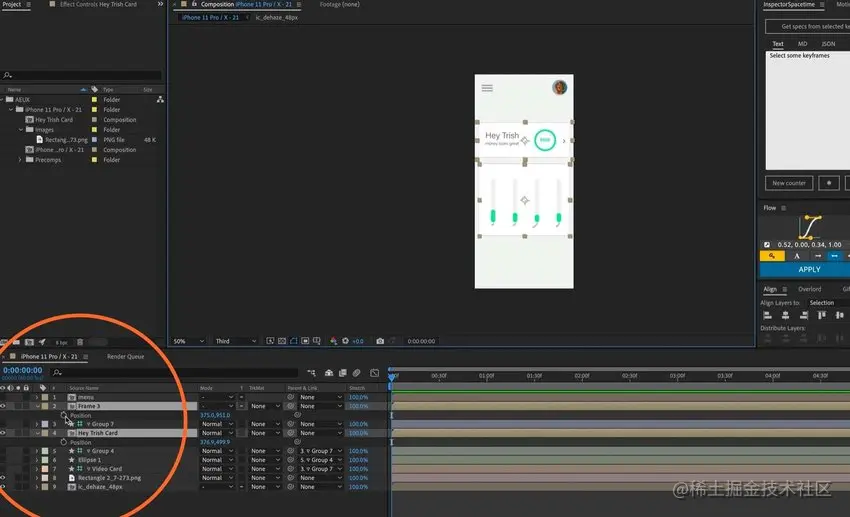Expand the Precomps folder in Project panel
This screenshot has width=850, height=517.
tap(20, 160)
